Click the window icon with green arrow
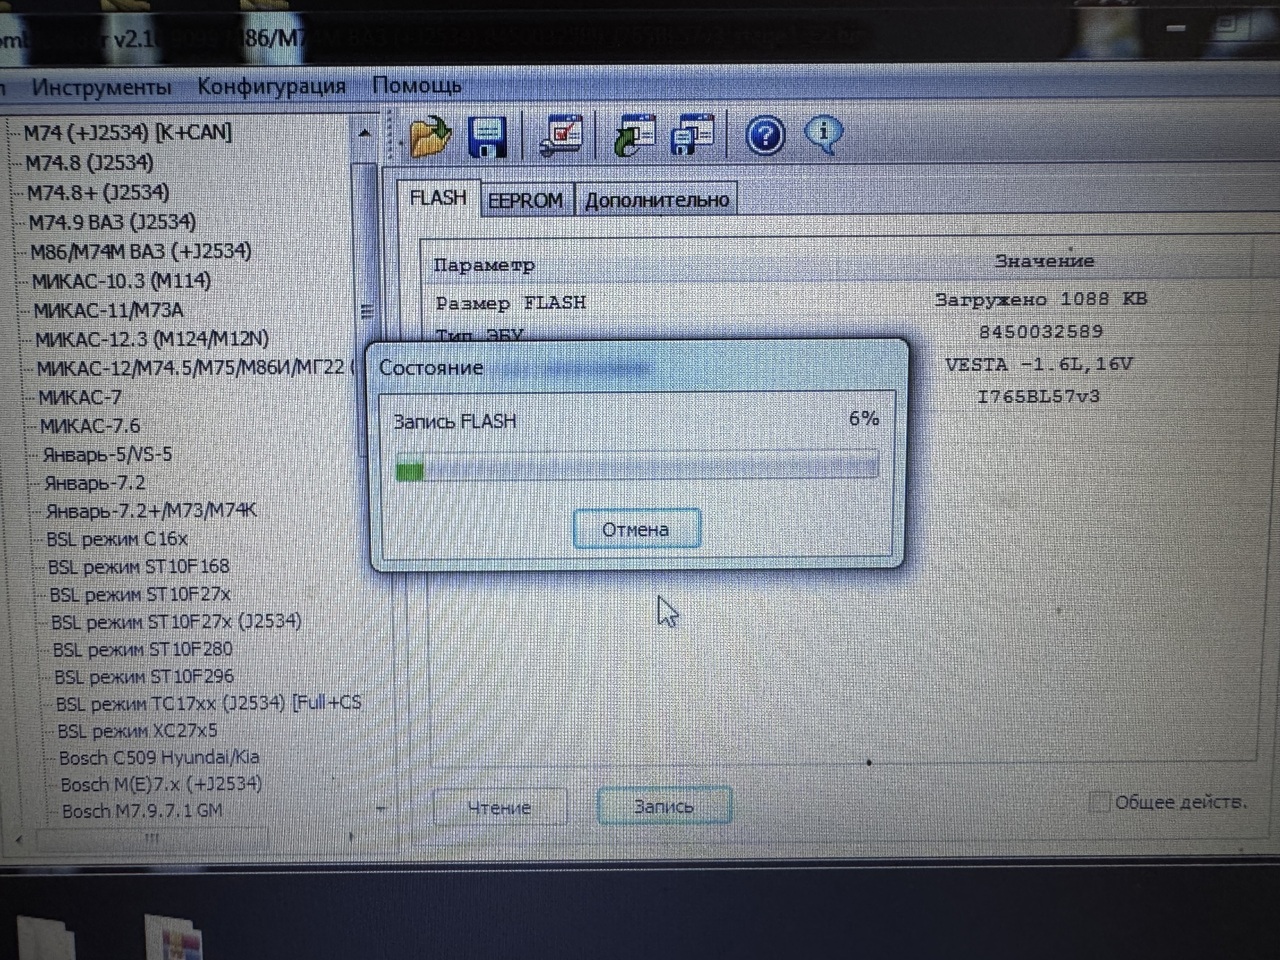Screen dimensions: 1280x960 634,135
